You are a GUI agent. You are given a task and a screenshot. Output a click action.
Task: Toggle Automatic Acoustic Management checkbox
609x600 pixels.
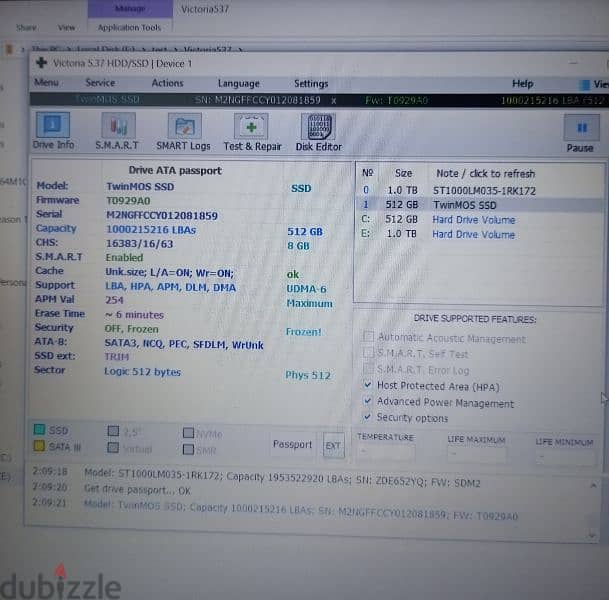tap(368, 336)
